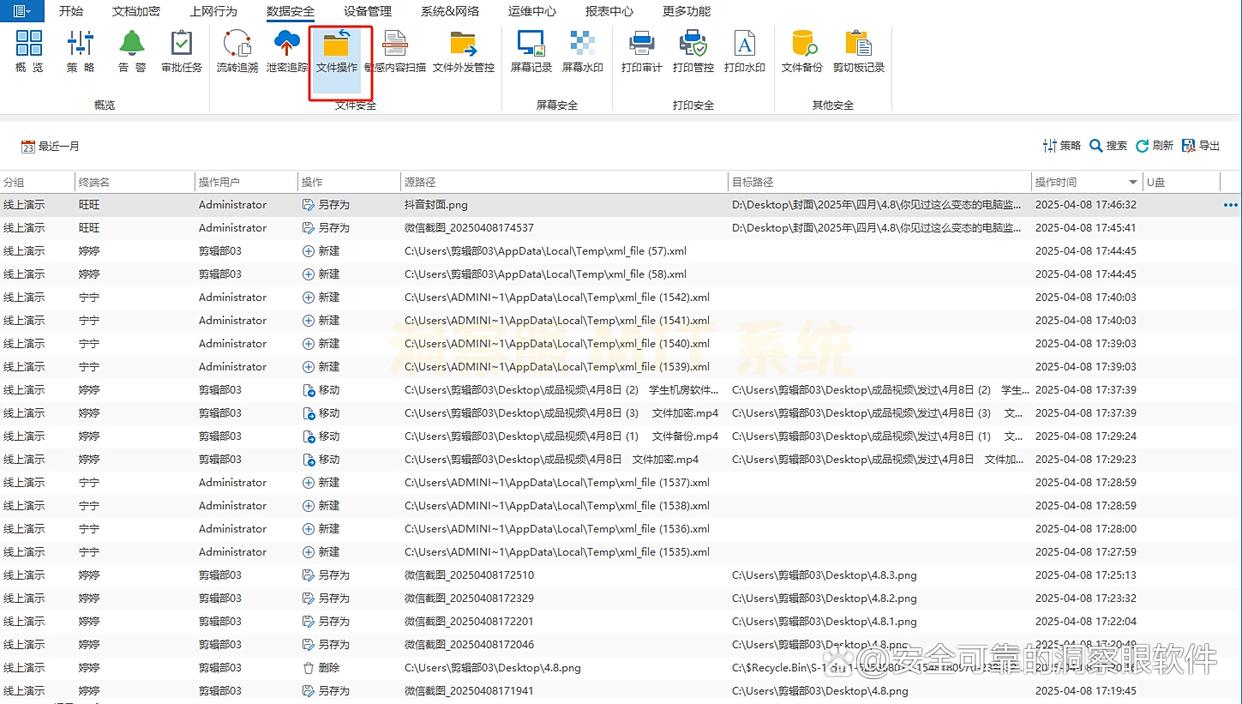Viewport: 1242px width, 704px height.
Task: Switch to the 开始 tab
Action: coord(71,11)
